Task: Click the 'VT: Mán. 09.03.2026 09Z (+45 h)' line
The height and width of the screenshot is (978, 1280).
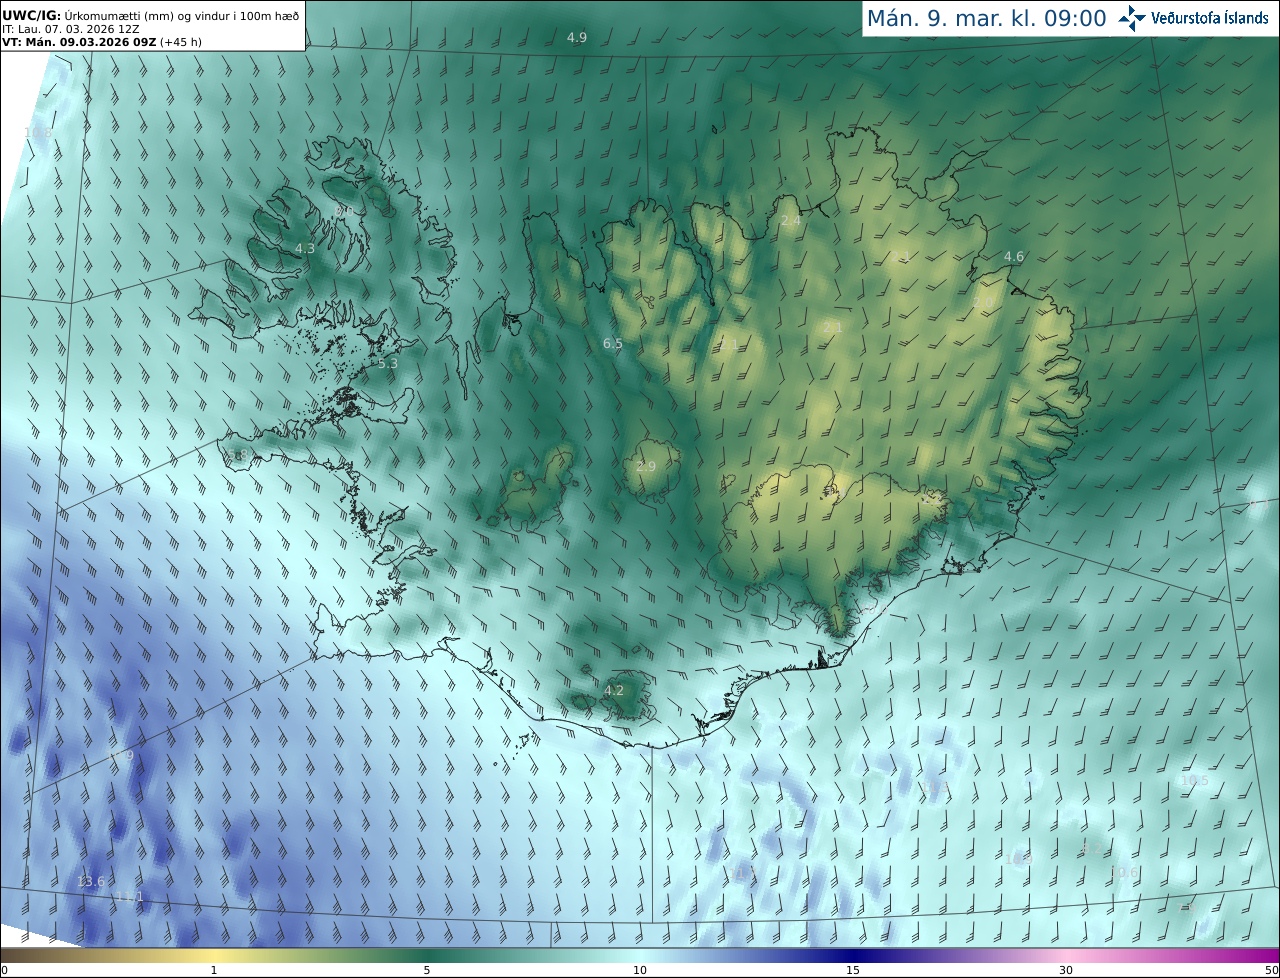Action: point(101,42)
